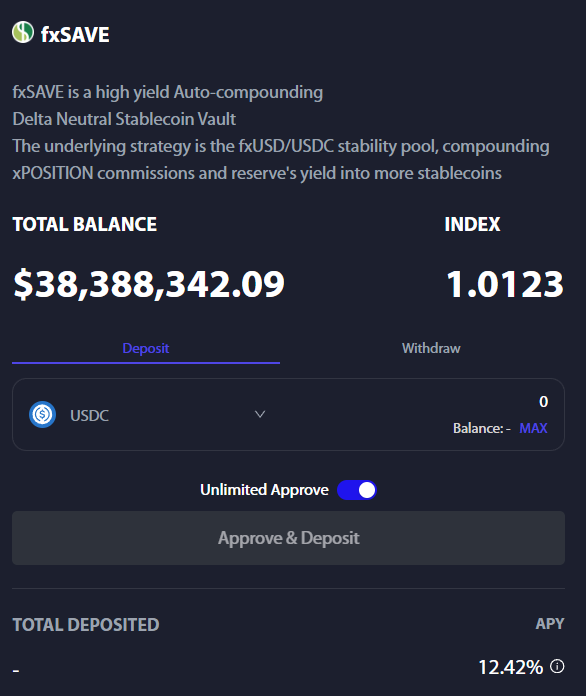Click the index value 1.0123
Viewport: 586px width, 696px height.
pos(505,284)
